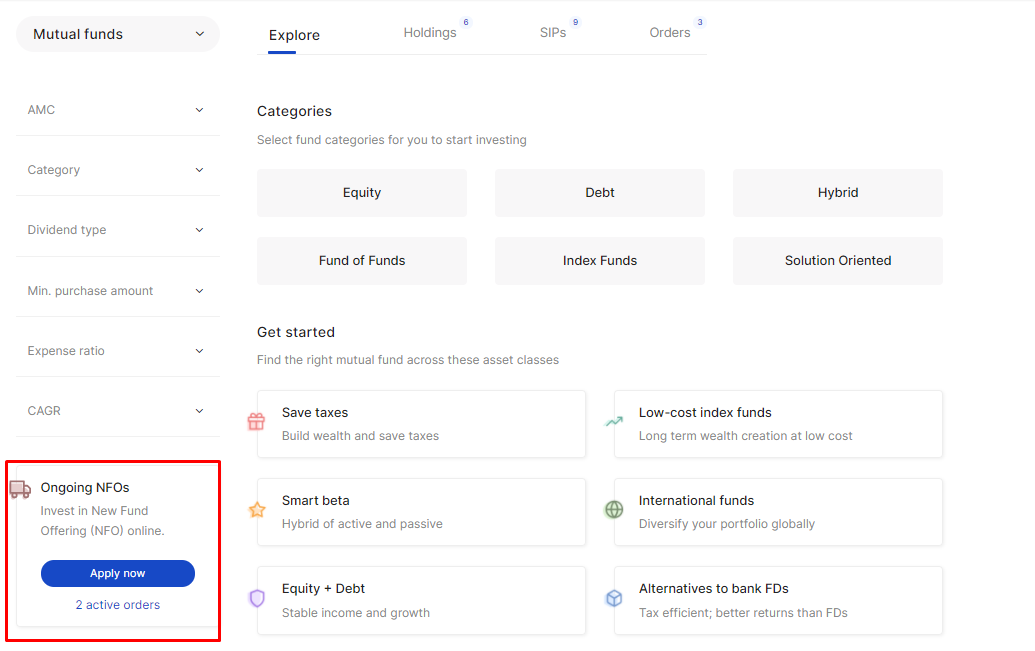This screenshot has width=1035, height=651.
Task: Expand the CAGR filter
Action: [x=117, y=411]
